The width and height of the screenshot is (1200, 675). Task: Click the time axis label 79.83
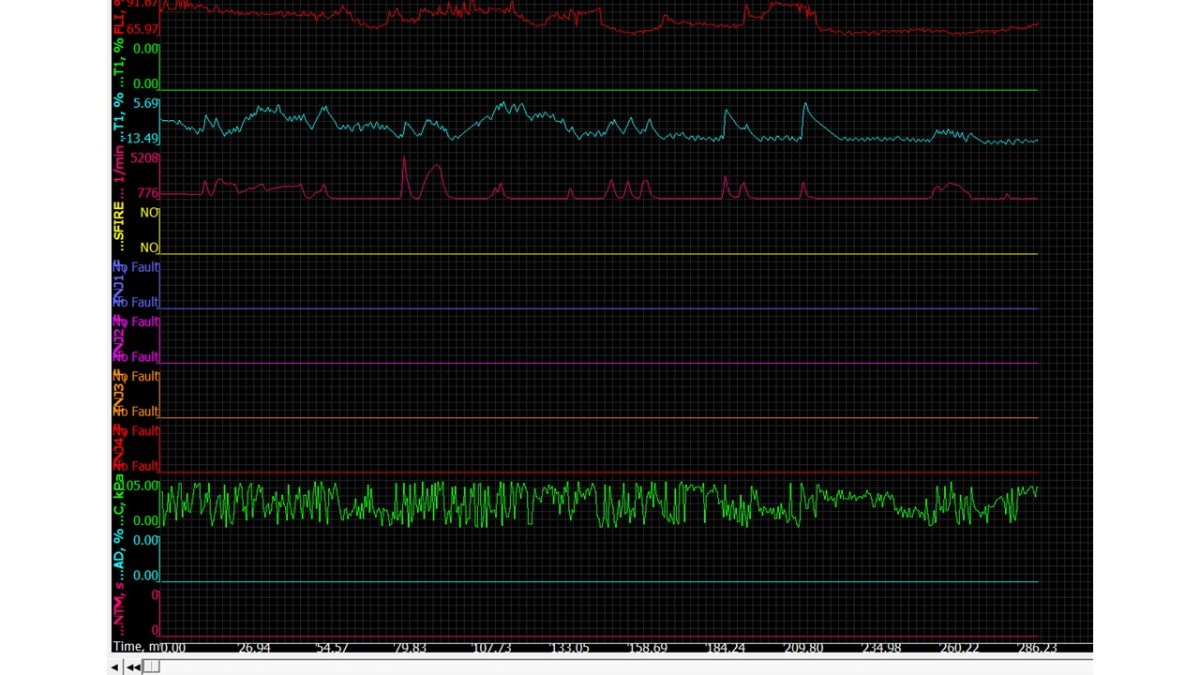click(x=411, y=648)
